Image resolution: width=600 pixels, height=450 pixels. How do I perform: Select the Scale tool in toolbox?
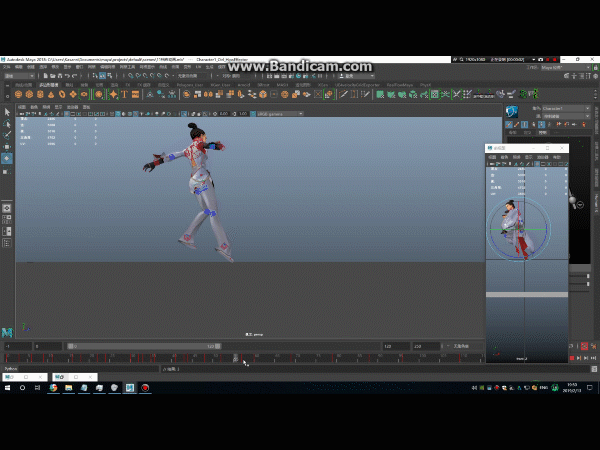tap(7, 171)
